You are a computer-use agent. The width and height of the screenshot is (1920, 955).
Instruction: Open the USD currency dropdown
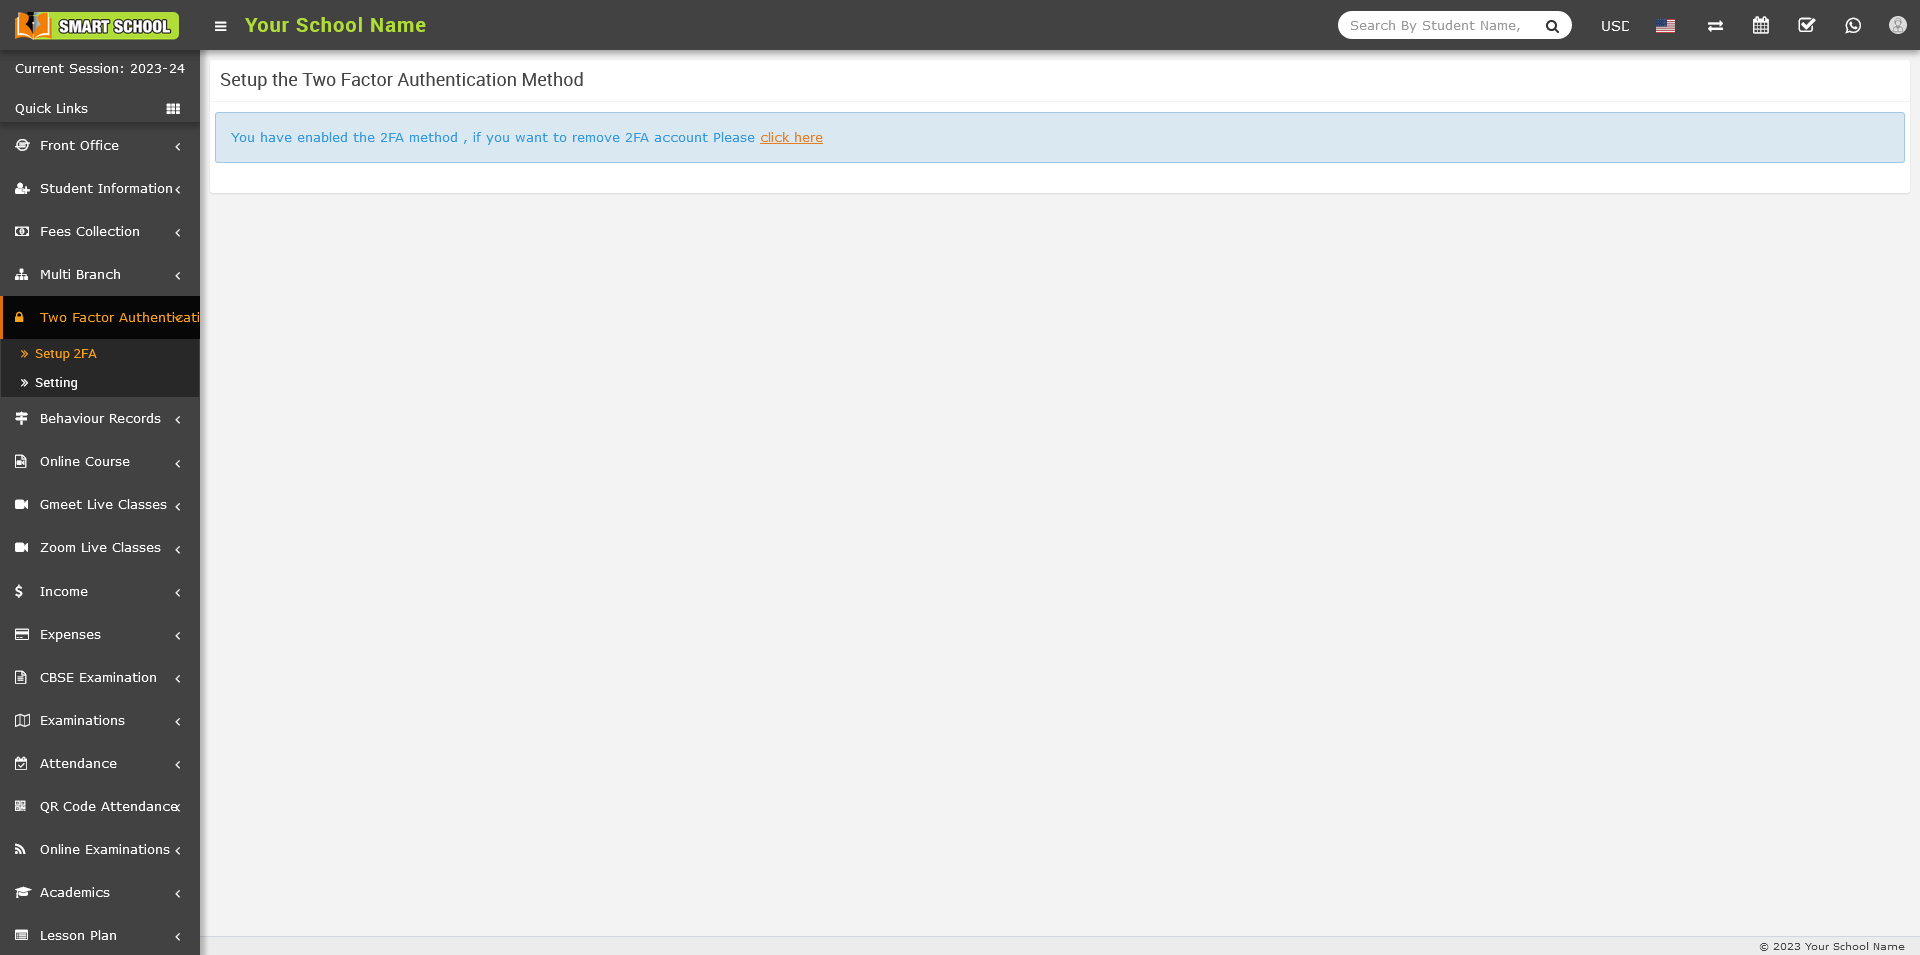pos(1614,26)
